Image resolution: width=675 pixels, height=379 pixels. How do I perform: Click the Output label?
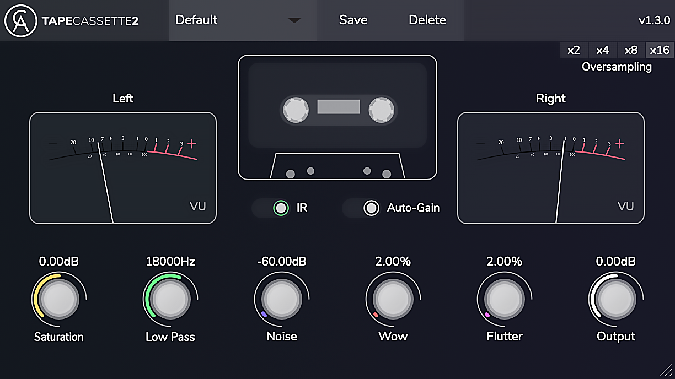(x=616, y=336)
